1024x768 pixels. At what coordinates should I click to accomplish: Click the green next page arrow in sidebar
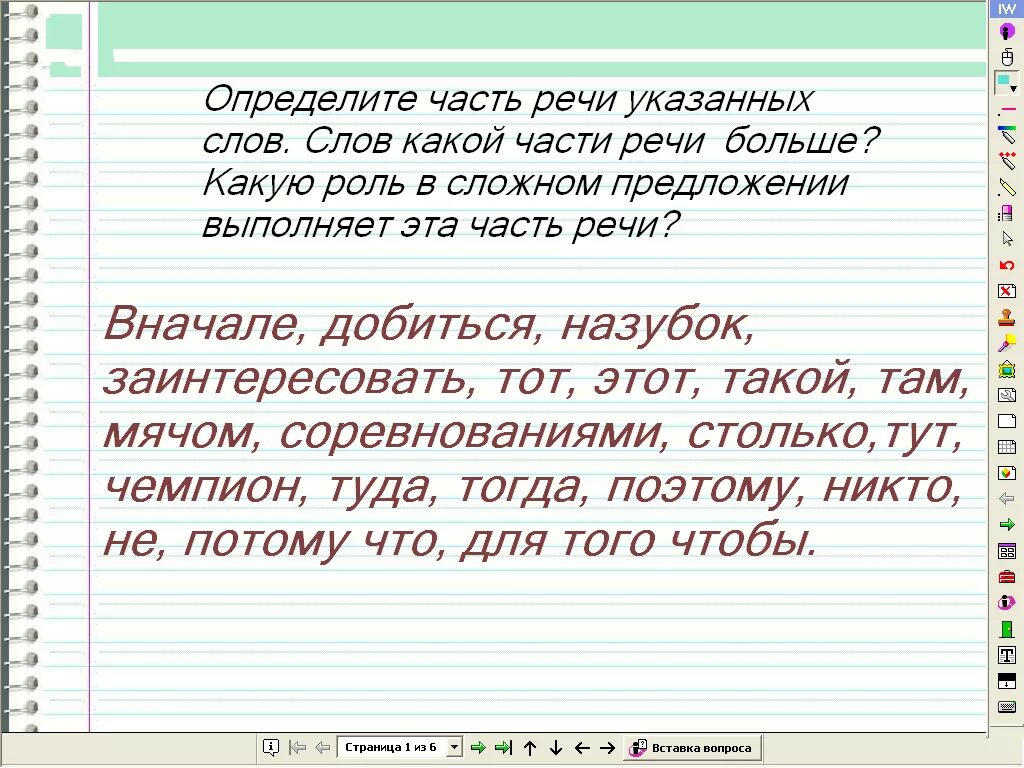click(1006, 524)
